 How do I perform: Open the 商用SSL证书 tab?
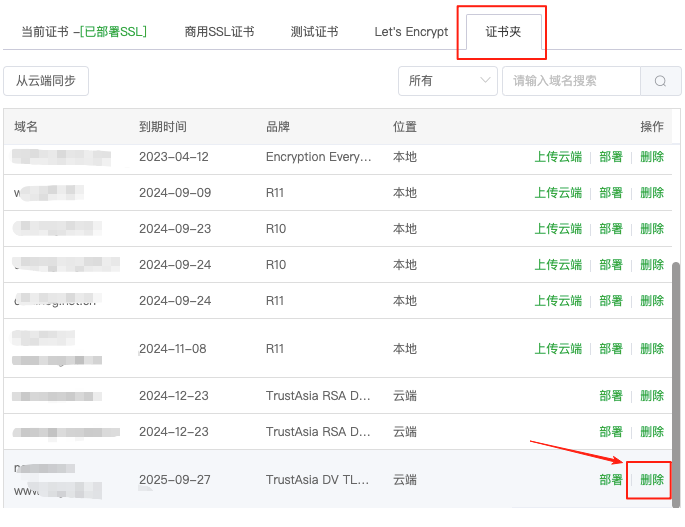tap(219, 32)
